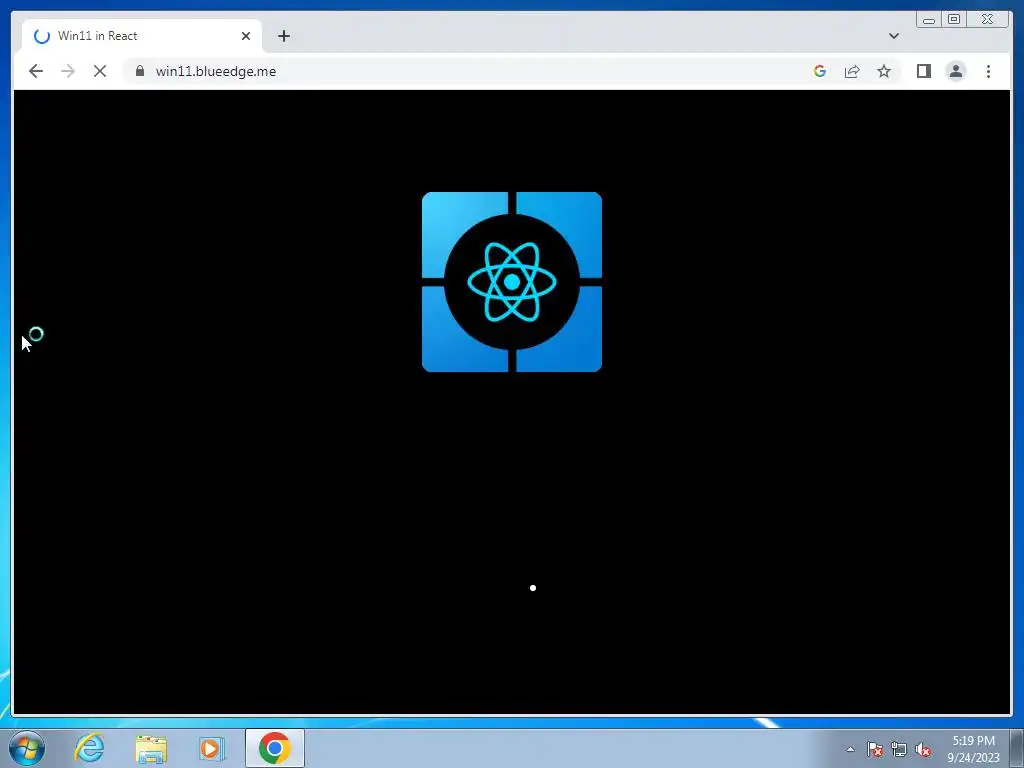Open the Windows Start menu orb

click(x=27, y=748)
